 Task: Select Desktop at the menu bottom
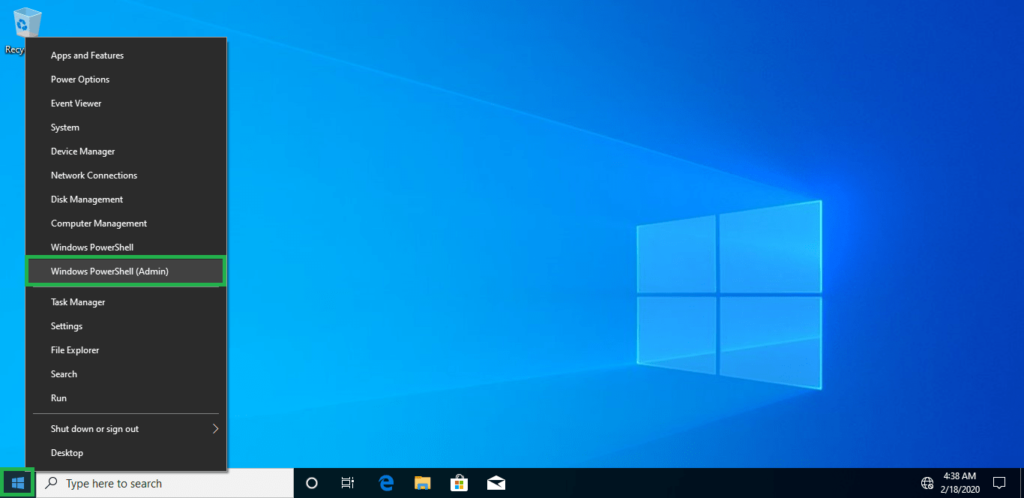(126, 452)
